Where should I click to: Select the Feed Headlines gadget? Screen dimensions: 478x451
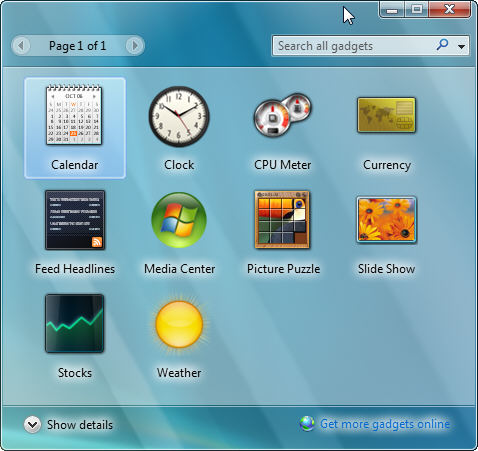(x=75, y=220)
